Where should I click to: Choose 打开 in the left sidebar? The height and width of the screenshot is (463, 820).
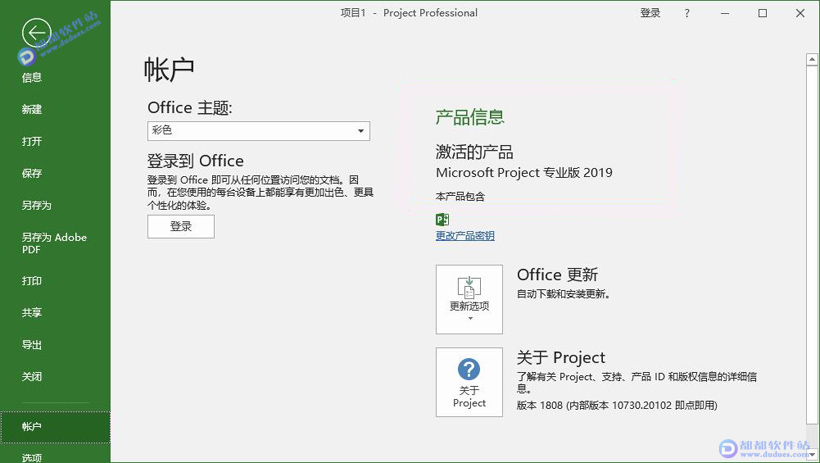(x=32, y=141)
